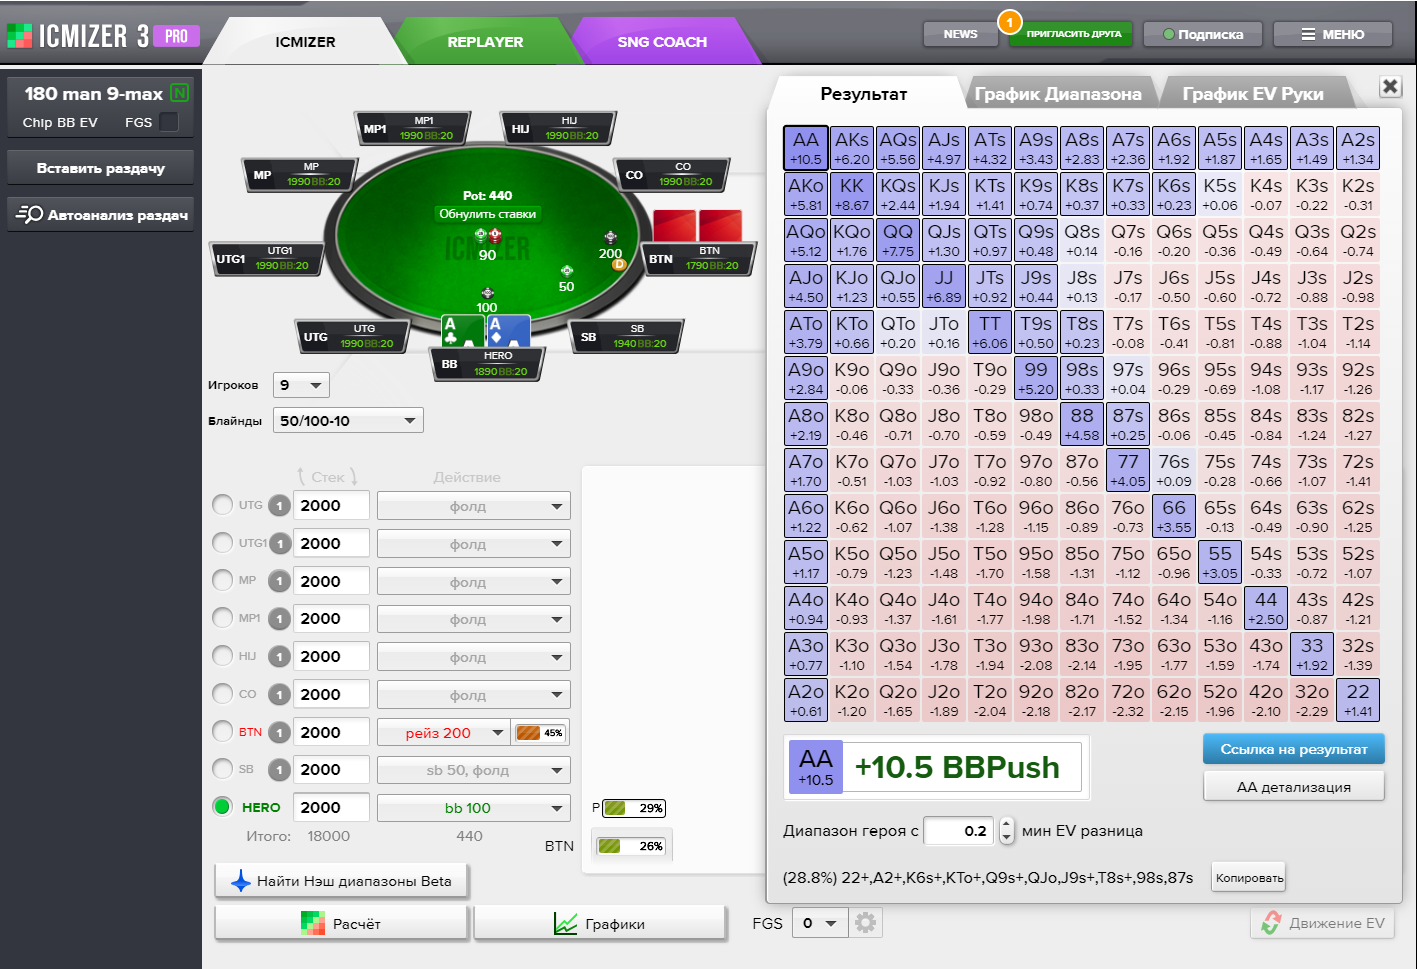Open the players count dropdown showing 9
This screenshot has height=969, width=1417.
(301, 385)
